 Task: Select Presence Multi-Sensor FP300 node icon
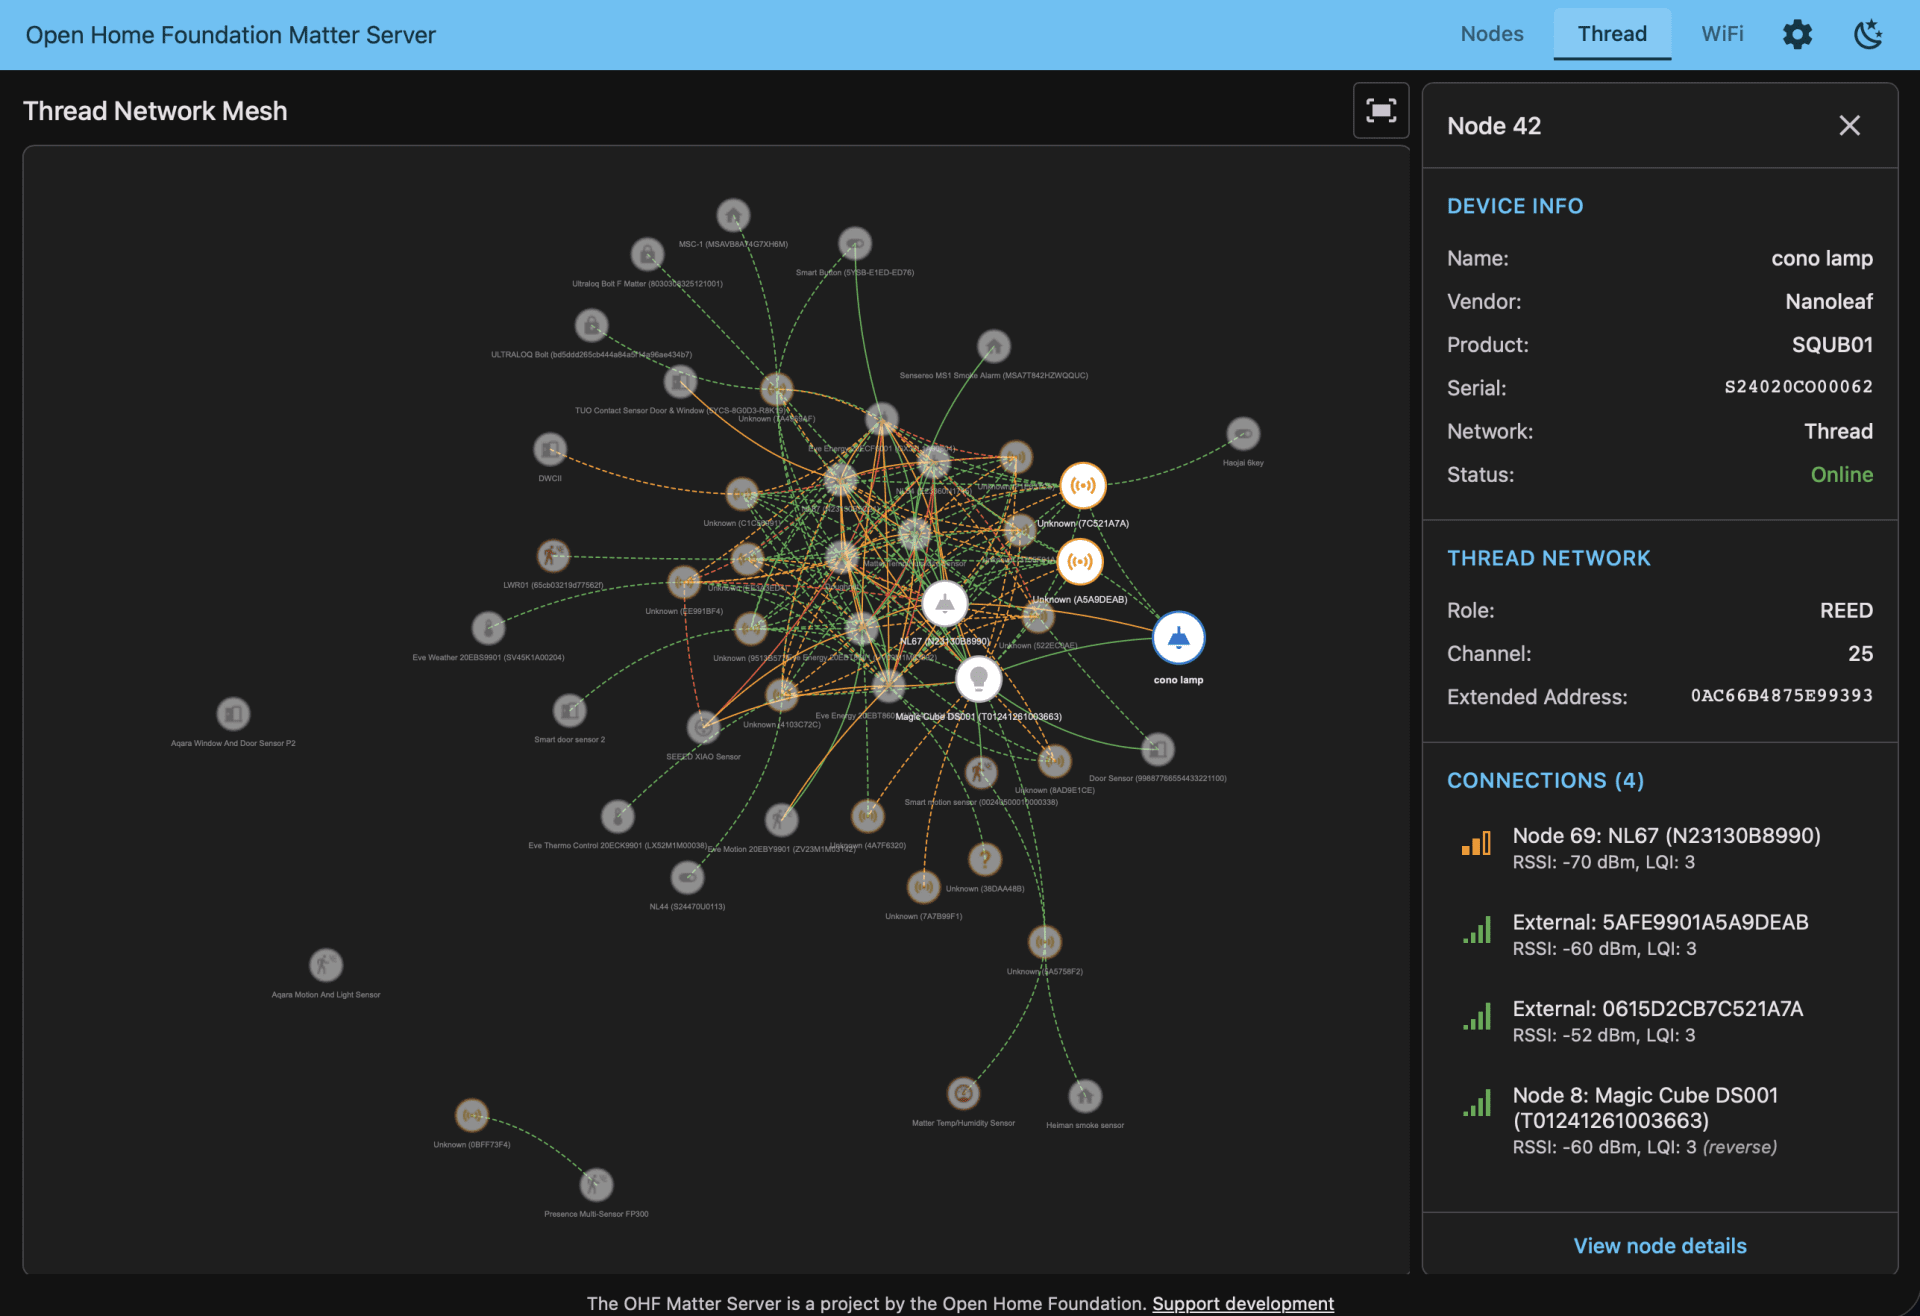point(596,1185)
